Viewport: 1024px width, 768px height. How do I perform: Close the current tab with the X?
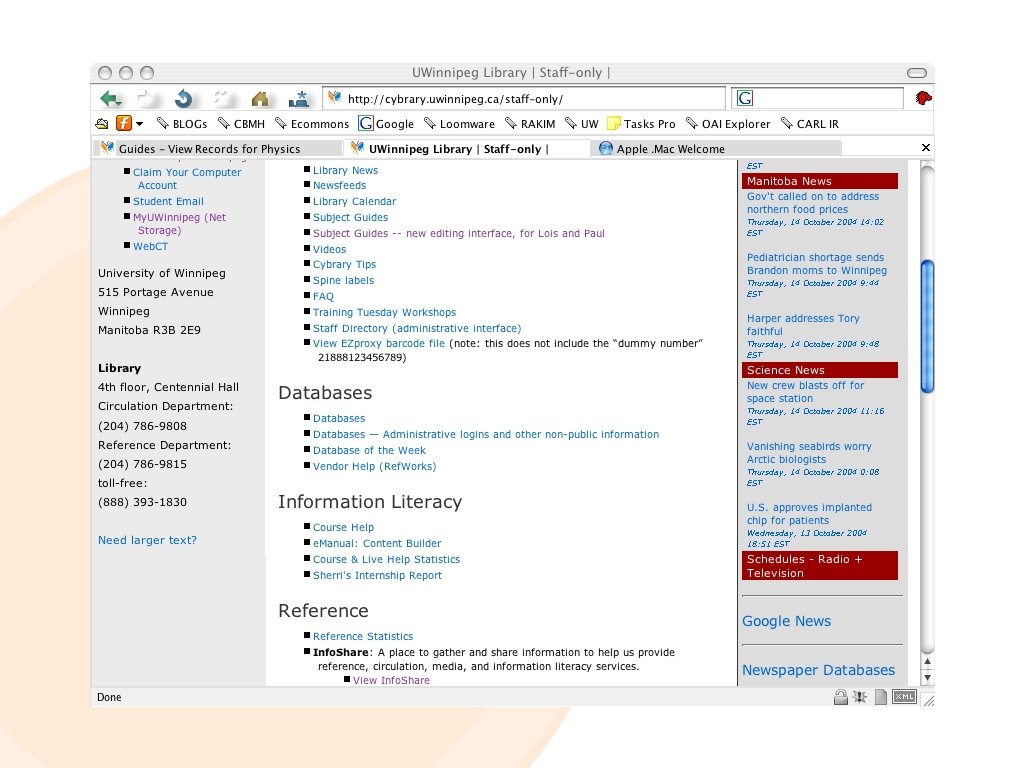(x=925, y=148)
